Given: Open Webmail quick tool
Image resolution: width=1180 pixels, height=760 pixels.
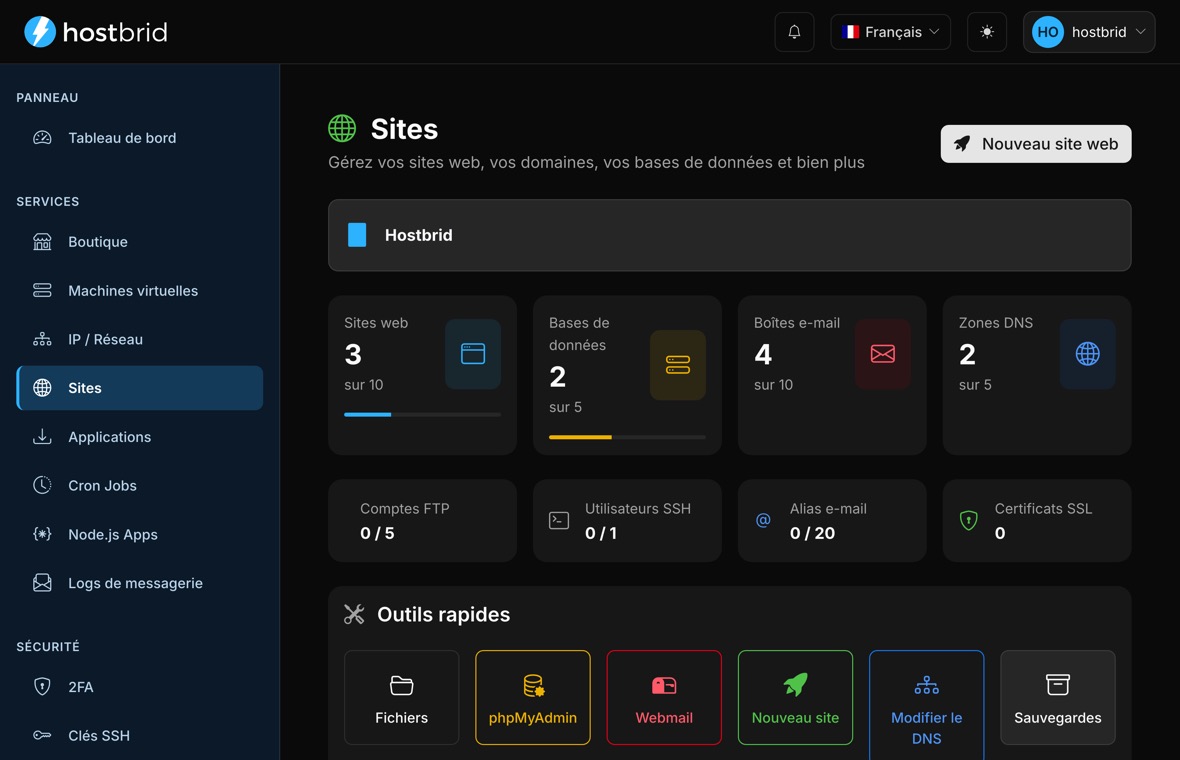Looking at the screenshot, I should (x=664, y=698).
